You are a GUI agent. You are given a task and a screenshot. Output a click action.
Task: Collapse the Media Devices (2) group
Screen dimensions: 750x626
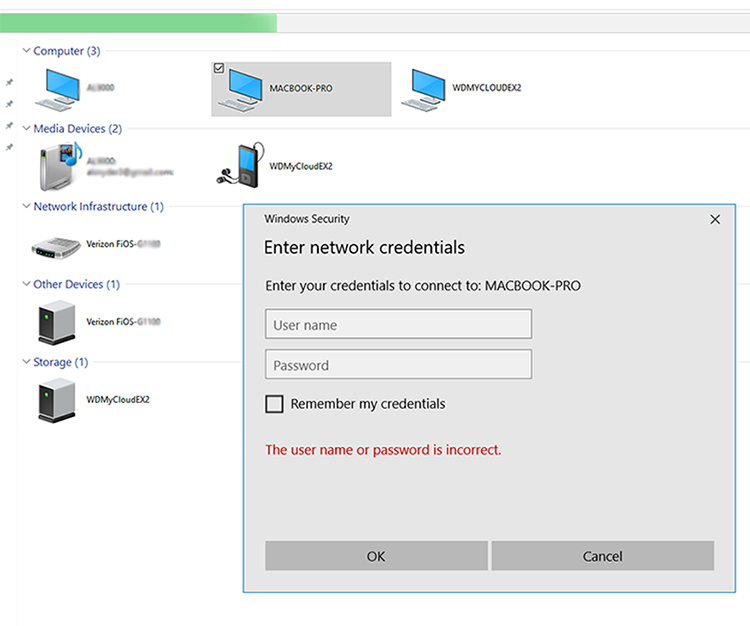[x=27, y=128]
